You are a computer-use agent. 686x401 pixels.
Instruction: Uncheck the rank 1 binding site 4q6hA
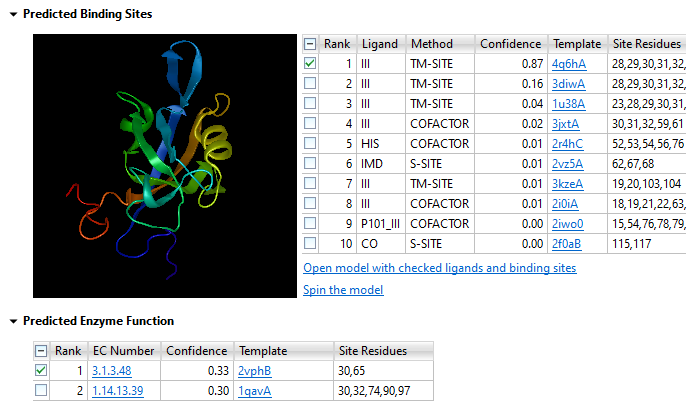(x=310, y=63)
